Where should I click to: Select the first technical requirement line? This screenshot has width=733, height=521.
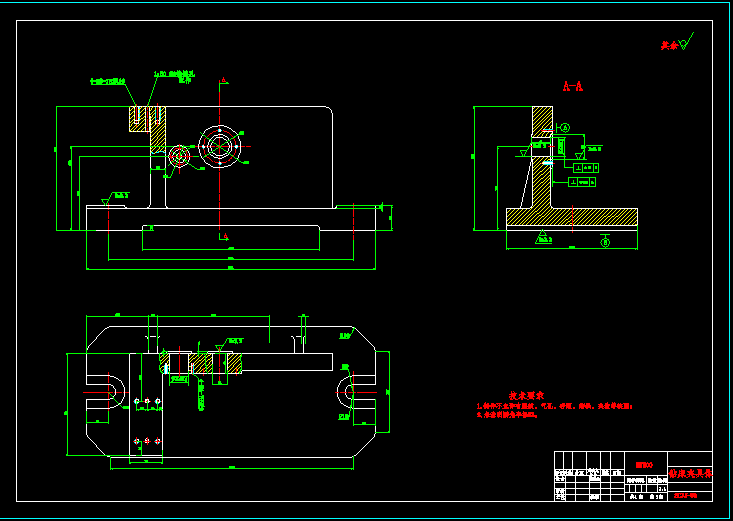(x=554, y=406)
